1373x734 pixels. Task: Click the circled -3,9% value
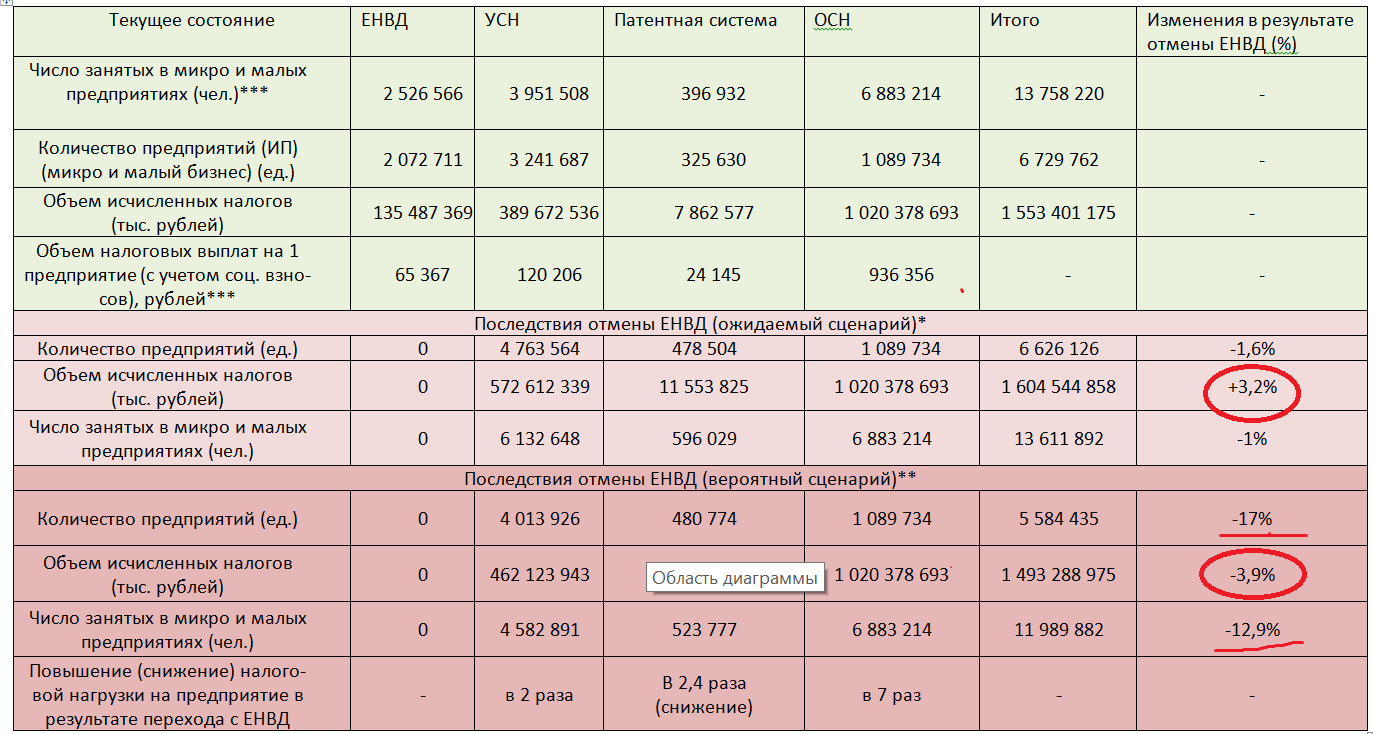[1250, 574]
